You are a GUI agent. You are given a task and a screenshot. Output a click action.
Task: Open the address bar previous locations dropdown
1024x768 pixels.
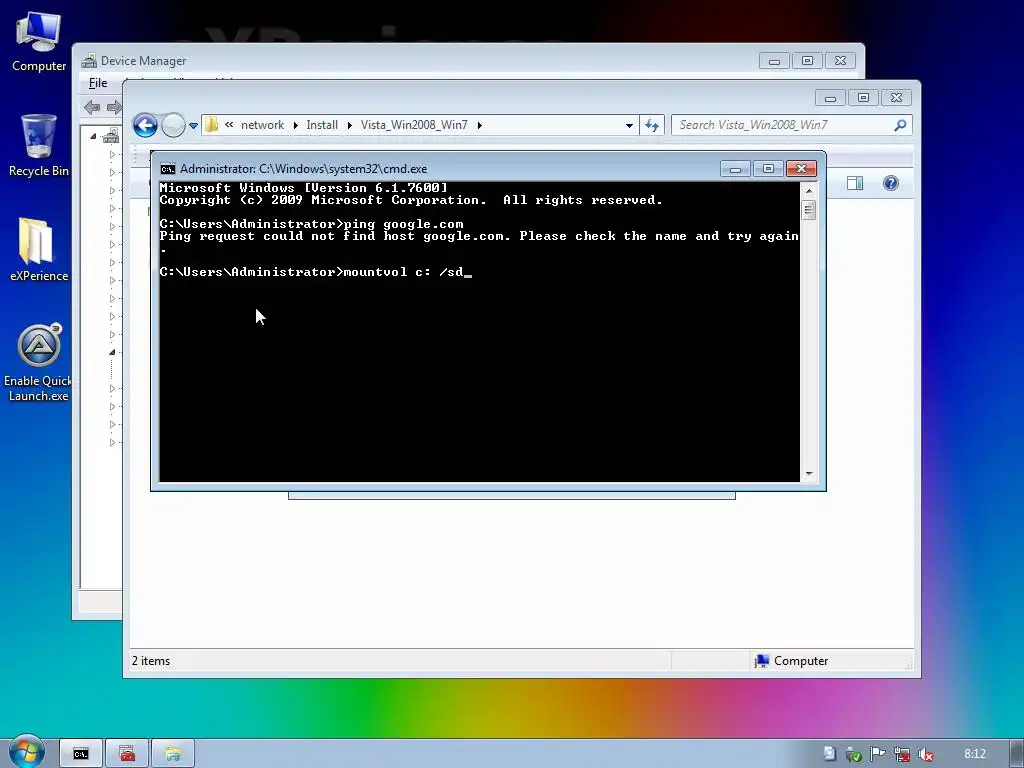[x=629, y=125]
